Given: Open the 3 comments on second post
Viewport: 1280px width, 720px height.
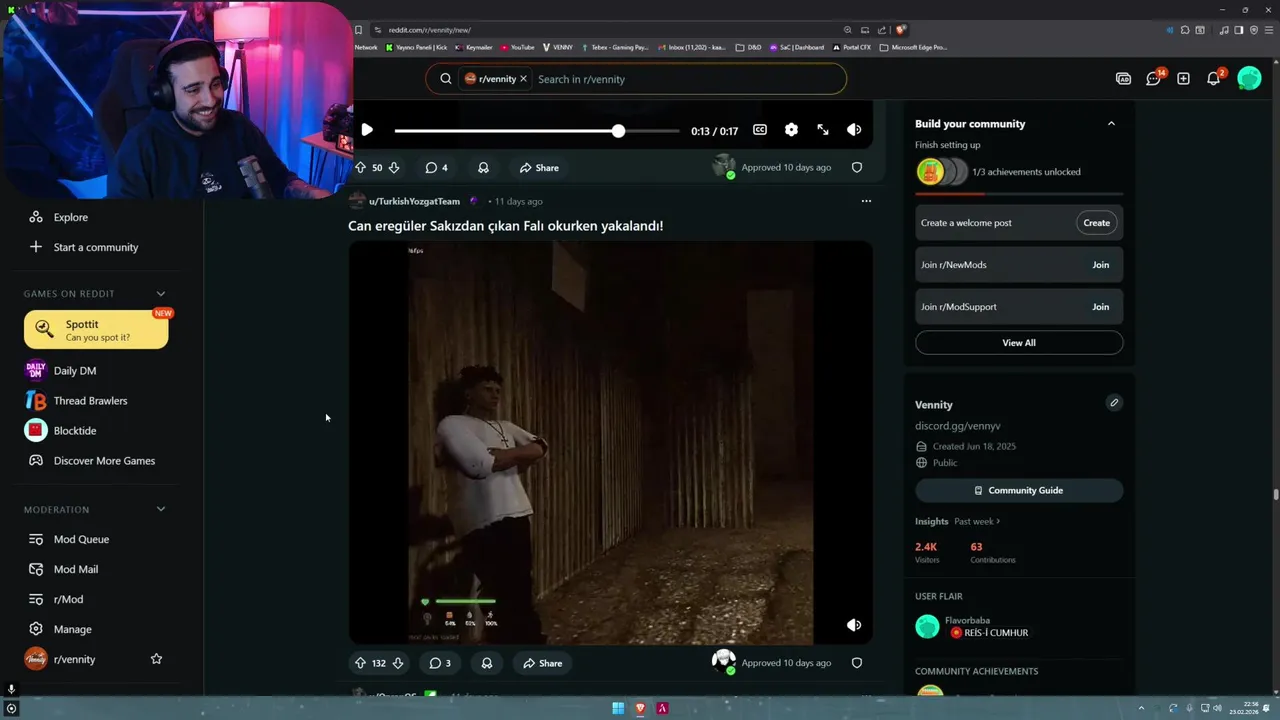Looking at the screenshot, I should point(439,663).
